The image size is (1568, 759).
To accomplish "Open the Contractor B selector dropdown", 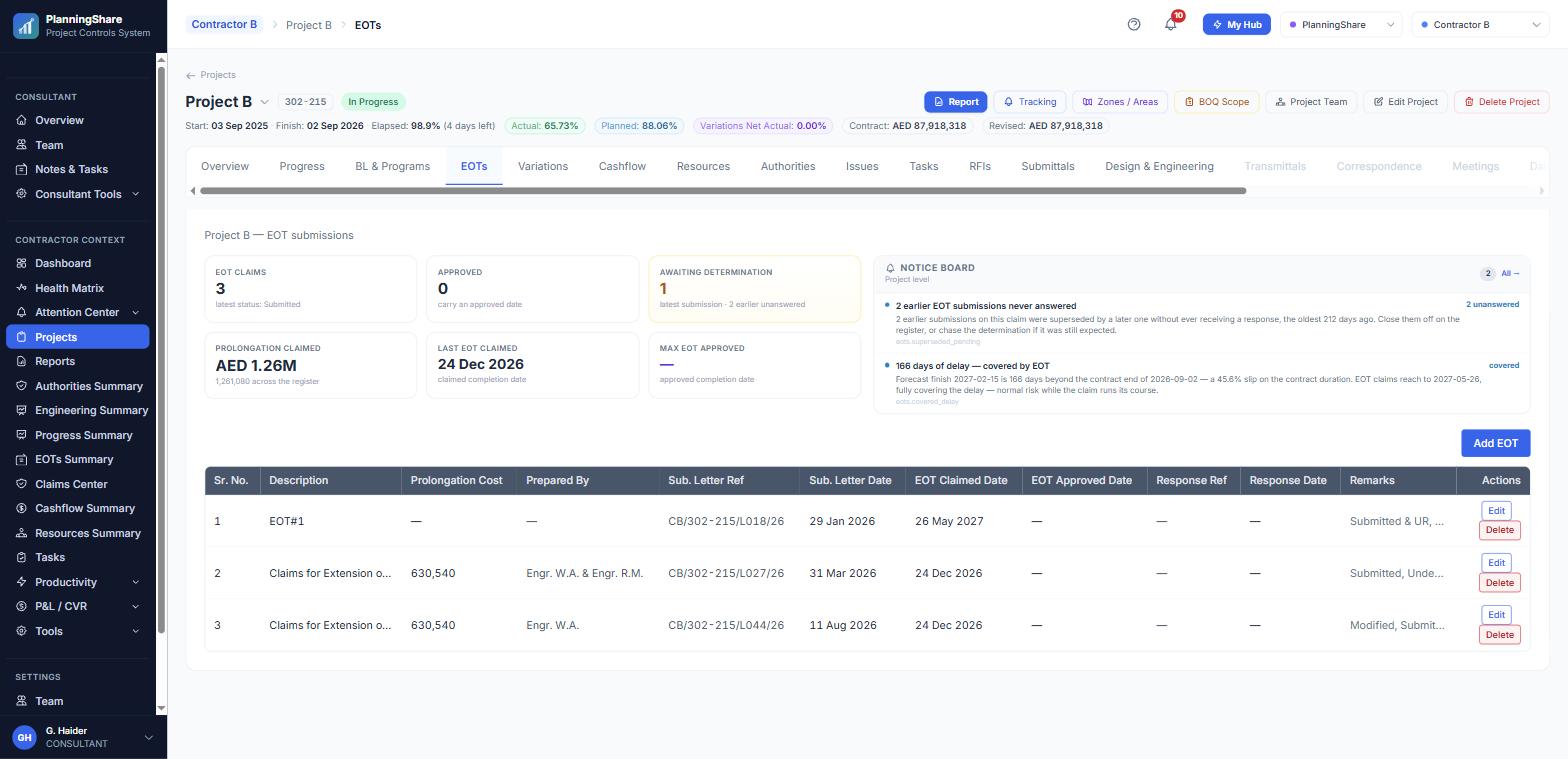I will [x=1480, y=25].
